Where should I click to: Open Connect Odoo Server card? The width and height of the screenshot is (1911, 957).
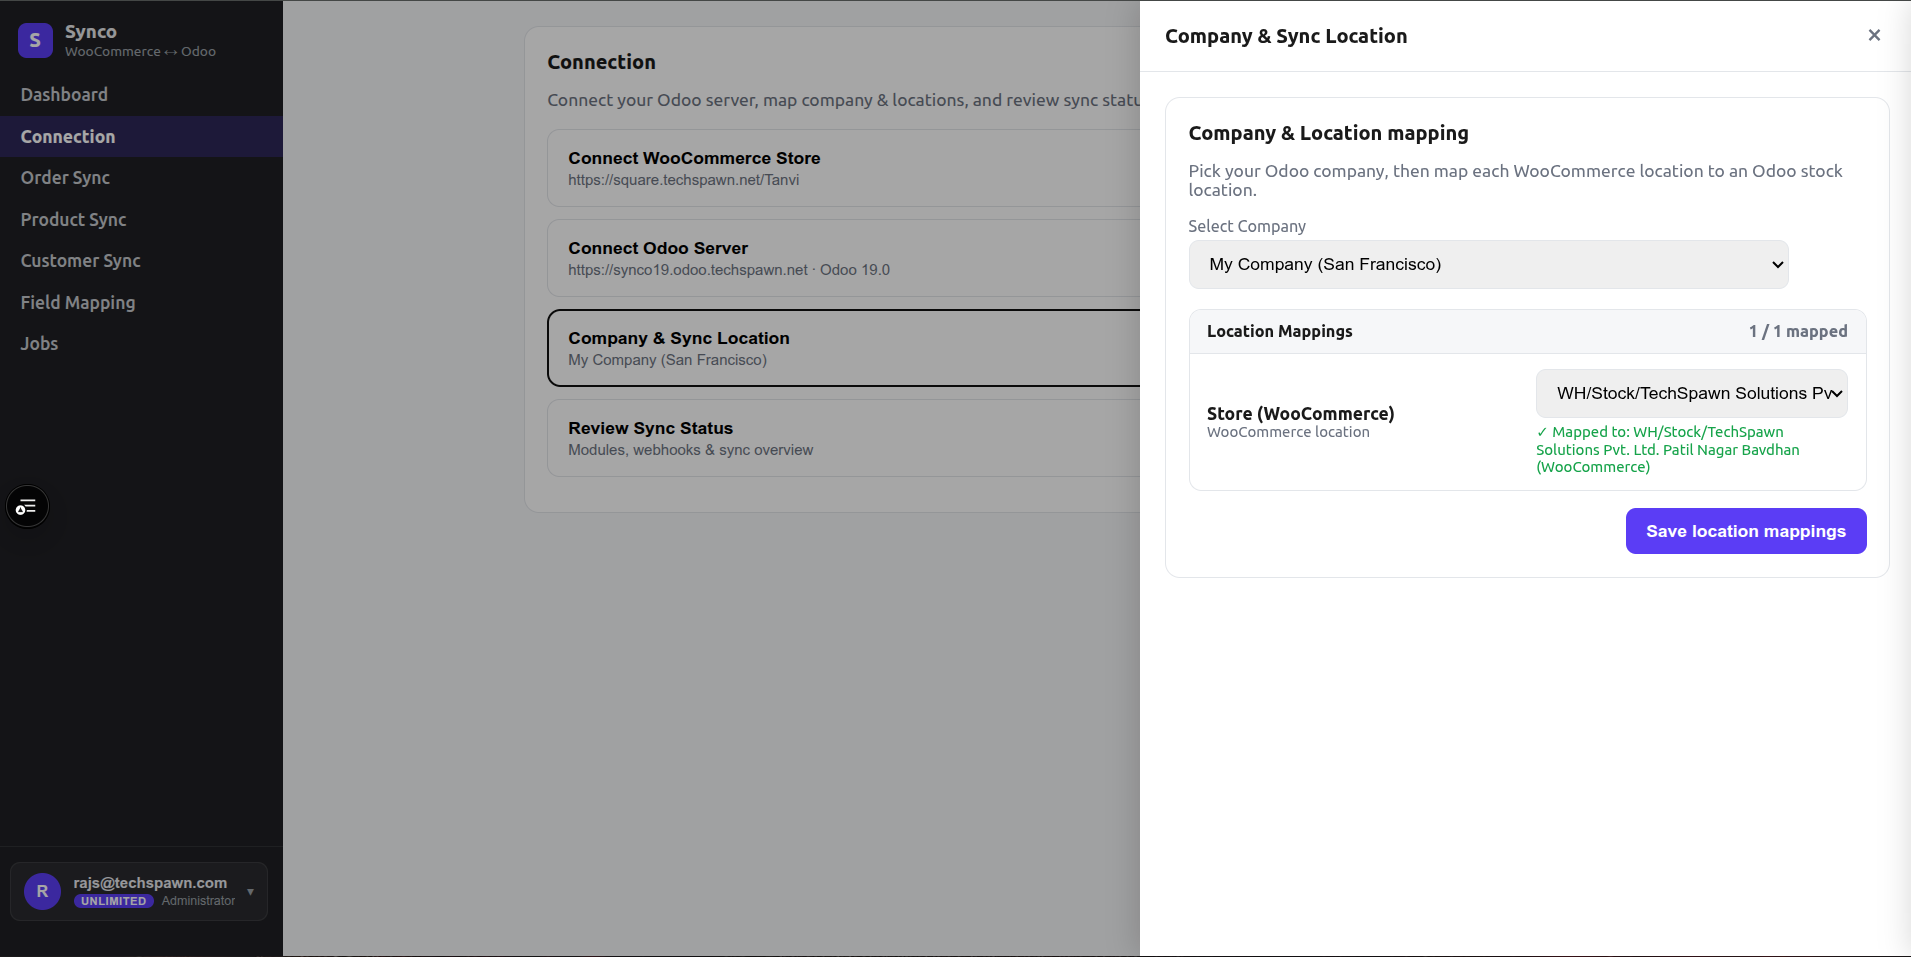click(x=843, y=258)
